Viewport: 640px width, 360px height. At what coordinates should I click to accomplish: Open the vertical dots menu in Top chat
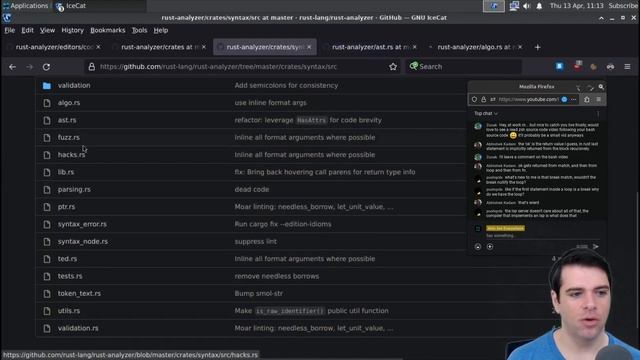pyautogui.click(x=598, y=113)
